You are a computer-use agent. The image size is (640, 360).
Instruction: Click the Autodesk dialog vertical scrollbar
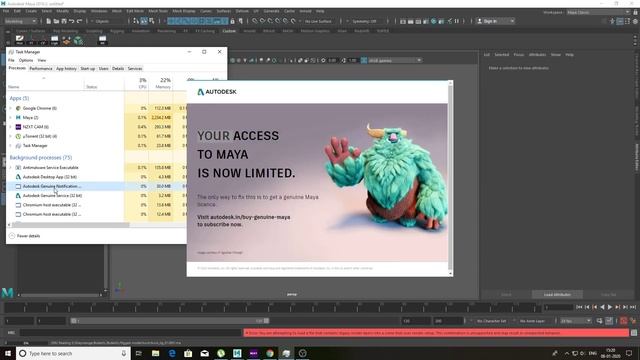[x=450, y=178]
